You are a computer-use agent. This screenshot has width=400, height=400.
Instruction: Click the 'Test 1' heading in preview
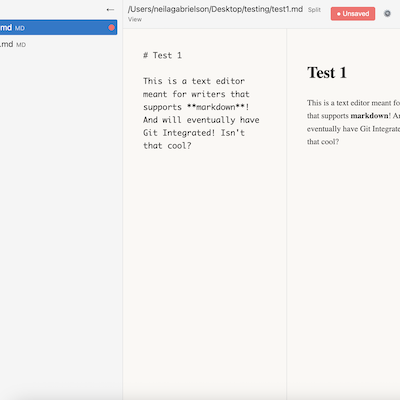click(327, 73)
